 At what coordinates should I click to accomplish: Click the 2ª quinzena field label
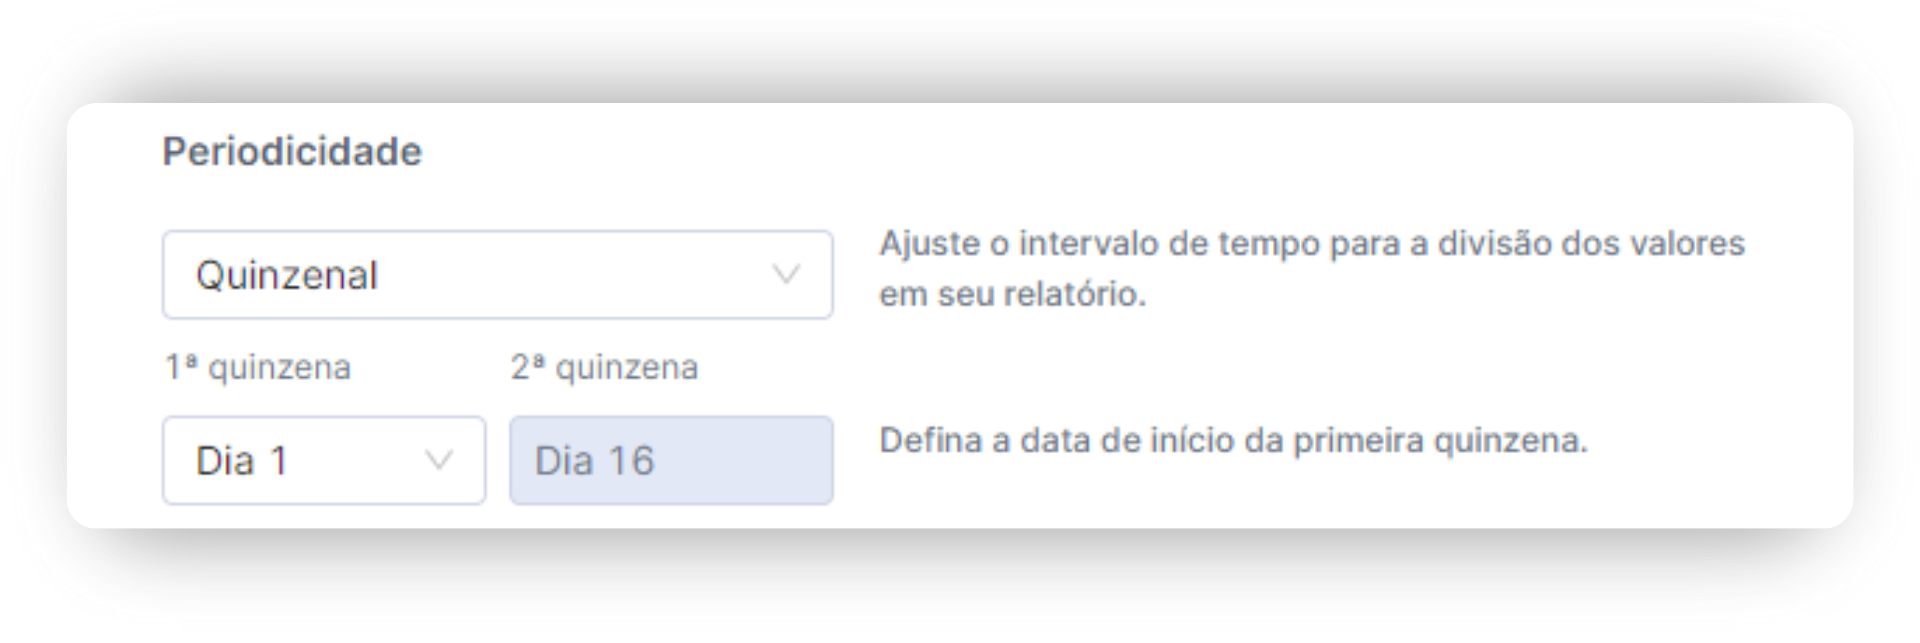pyautogui.click(x=604, y=368)
